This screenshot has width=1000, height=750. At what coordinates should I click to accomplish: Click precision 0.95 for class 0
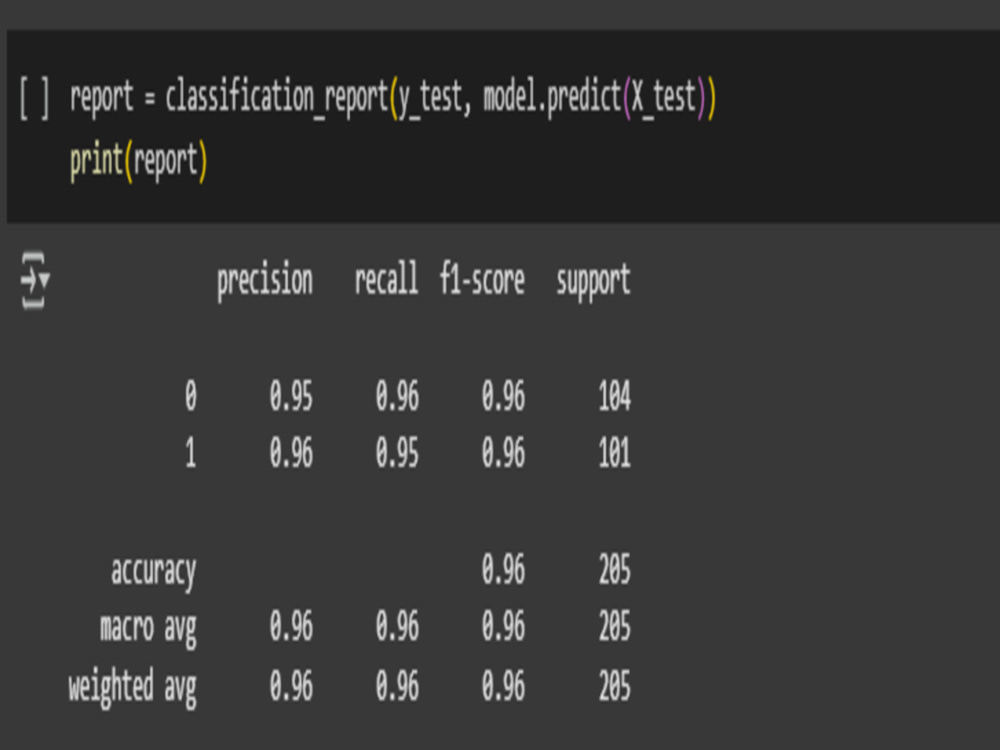291,396
